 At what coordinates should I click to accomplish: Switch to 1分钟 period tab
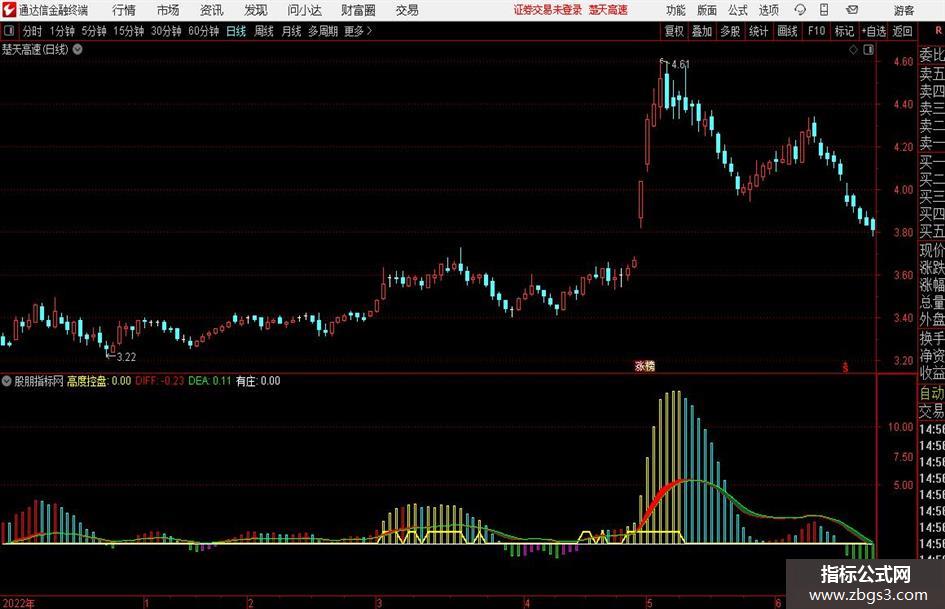[62, 31]
